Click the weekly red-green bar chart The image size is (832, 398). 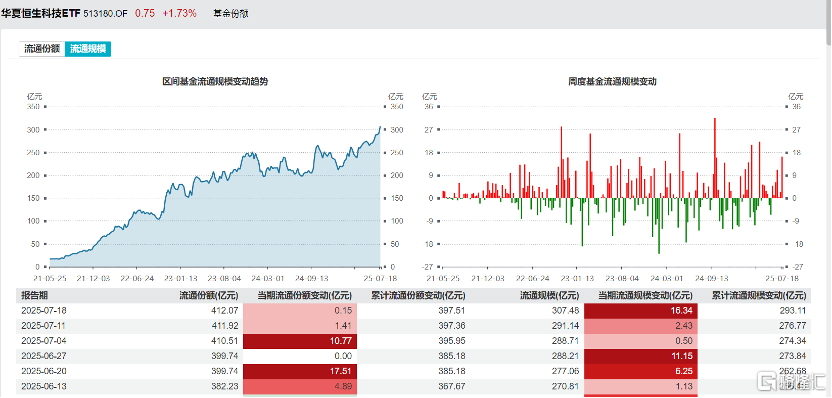(x=613, y=186)
